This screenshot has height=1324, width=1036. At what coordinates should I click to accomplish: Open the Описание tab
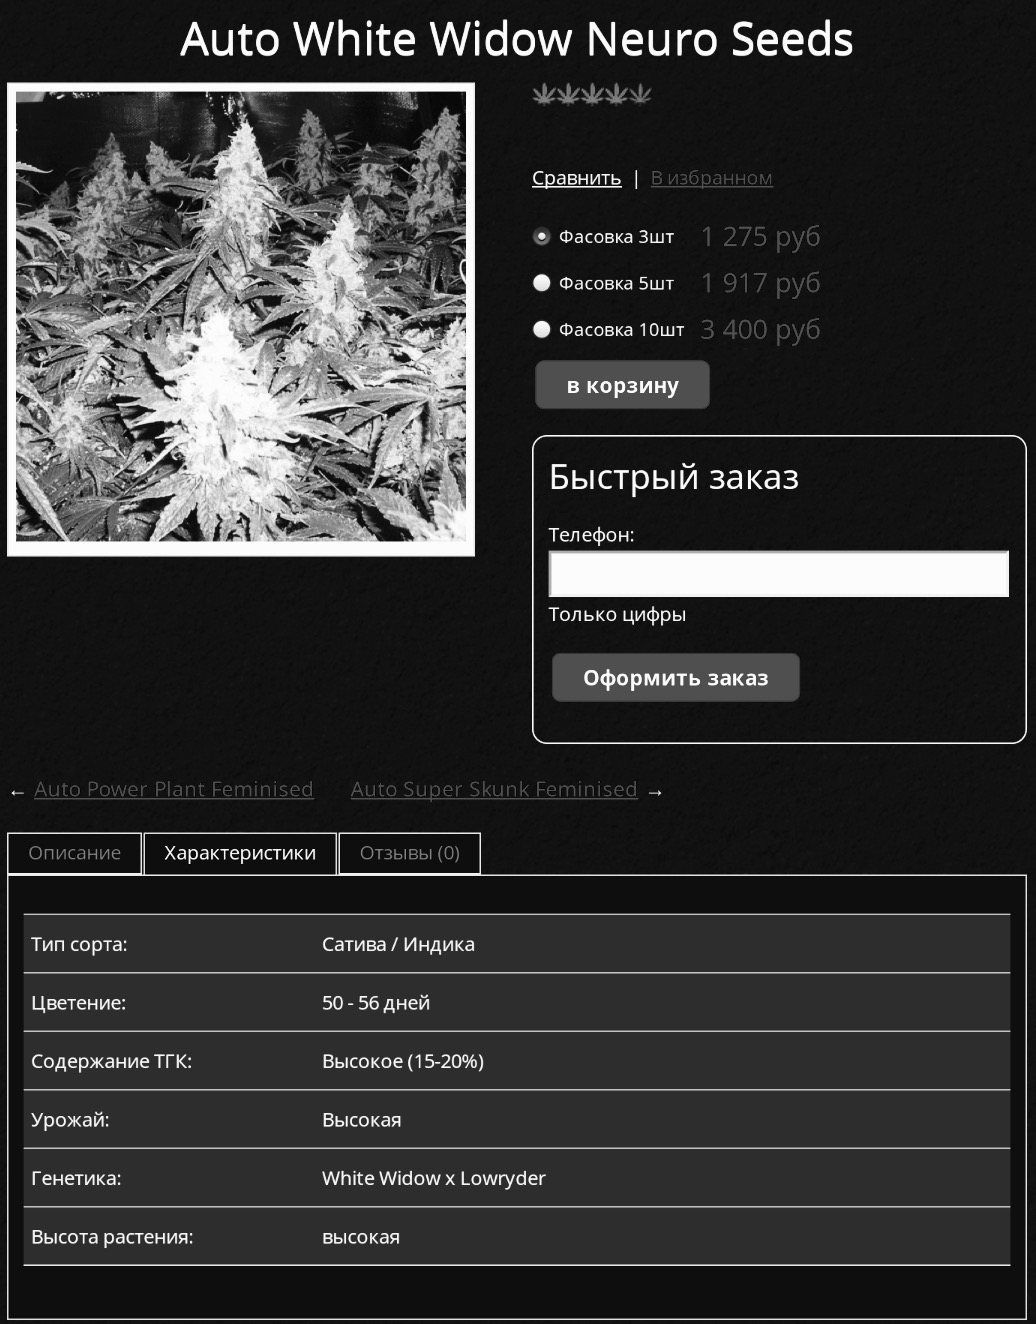(x=75, y=853)
